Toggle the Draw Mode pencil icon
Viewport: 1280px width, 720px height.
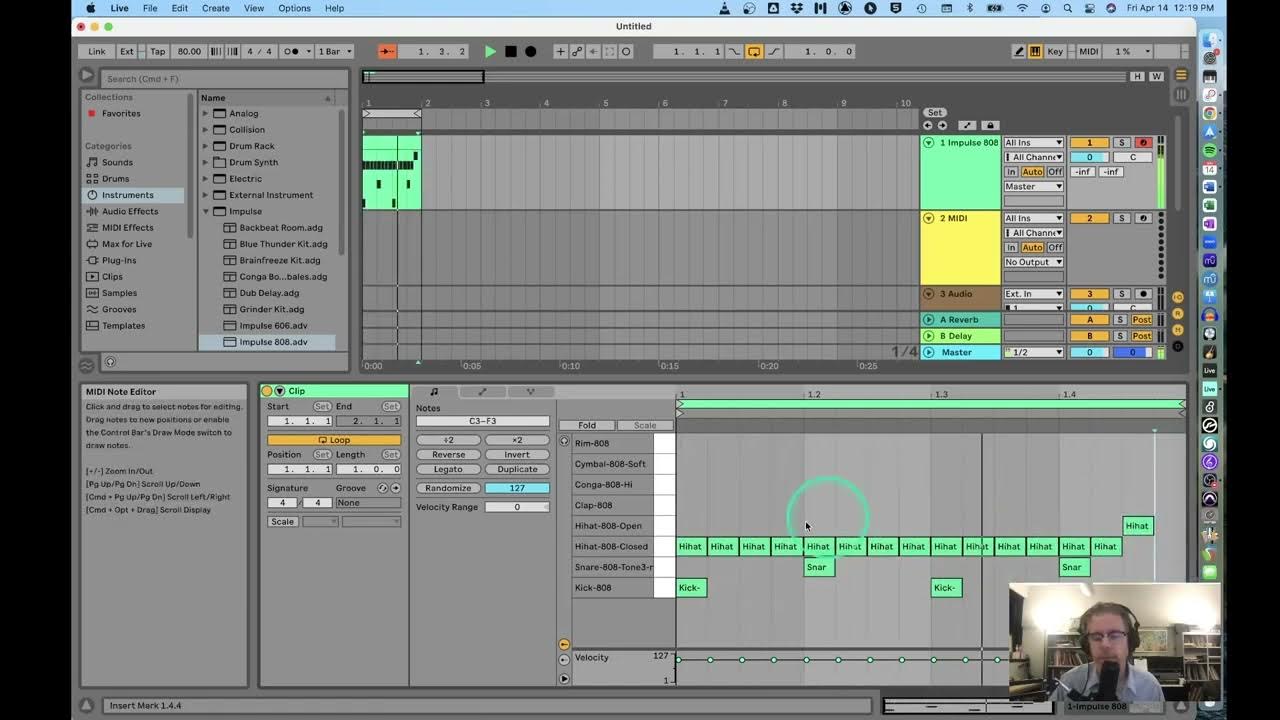click(x=1019, y=51)
